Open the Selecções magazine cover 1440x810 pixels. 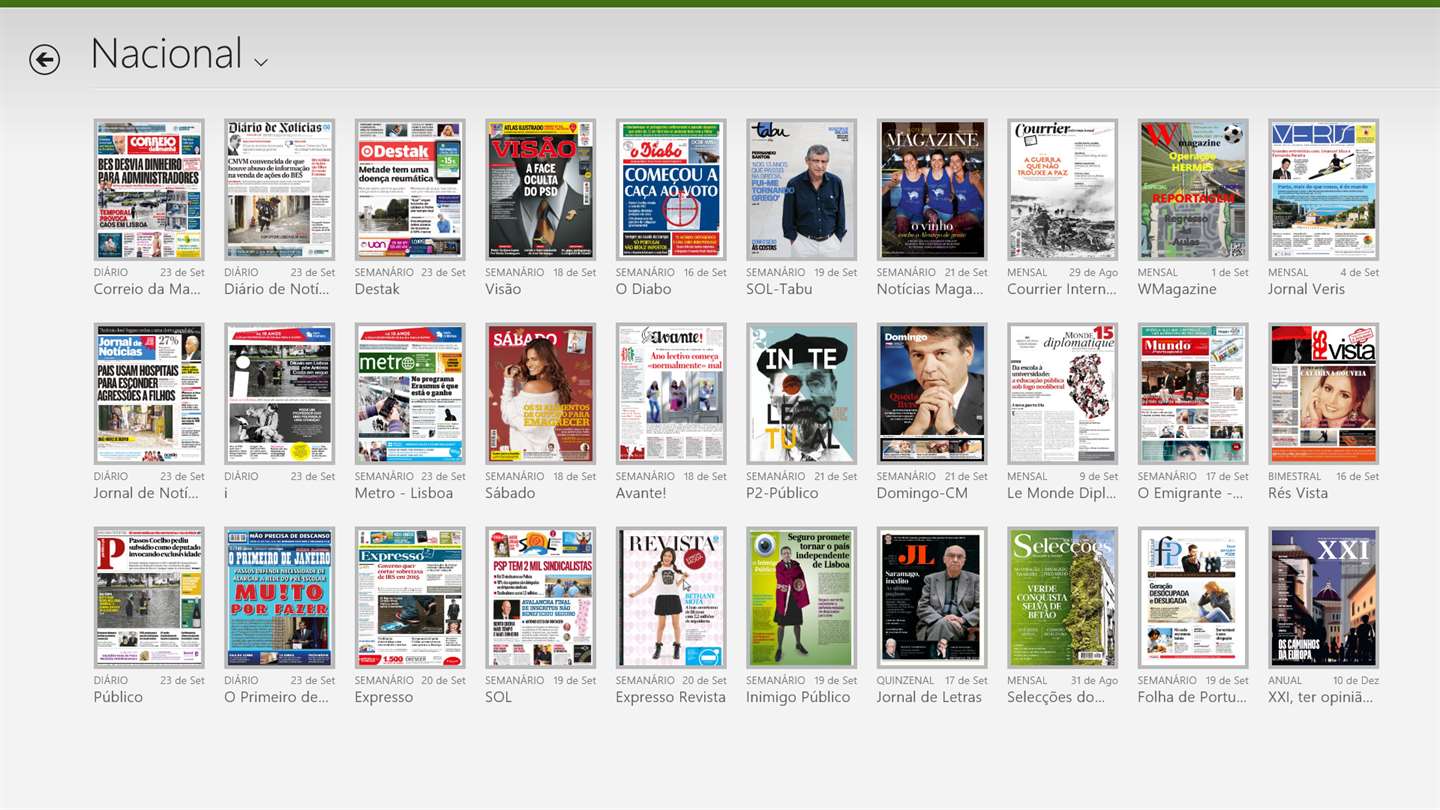(x=1062, y=598)
